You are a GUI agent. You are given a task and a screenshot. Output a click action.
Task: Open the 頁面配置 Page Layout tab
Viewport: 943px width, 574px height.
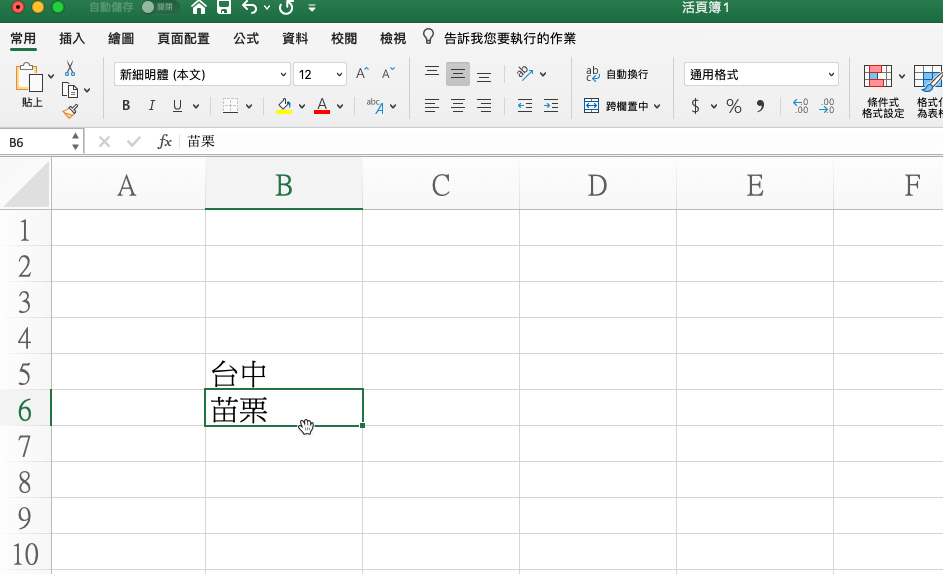point(183,39)
